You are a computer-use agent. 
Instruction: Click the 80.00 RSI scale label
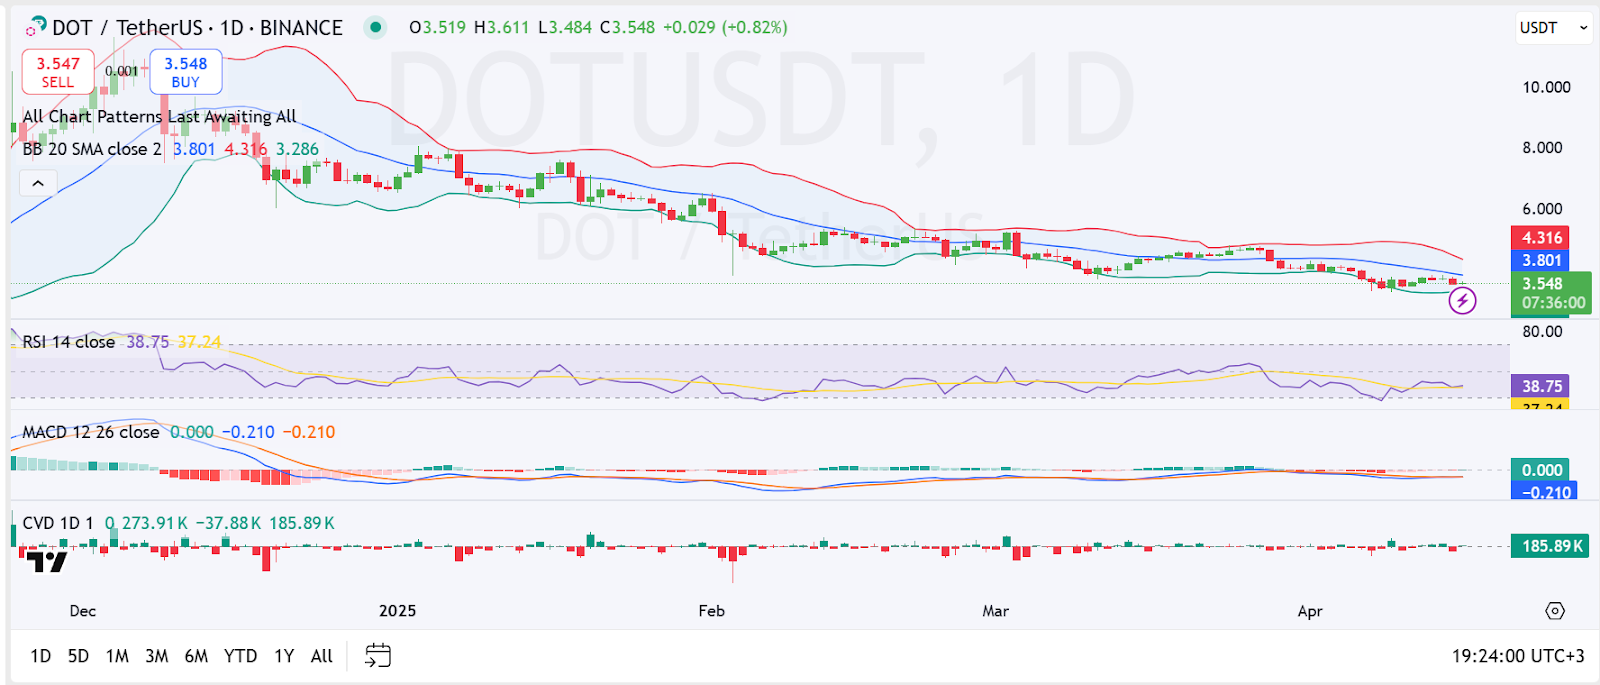(1541, 331)
